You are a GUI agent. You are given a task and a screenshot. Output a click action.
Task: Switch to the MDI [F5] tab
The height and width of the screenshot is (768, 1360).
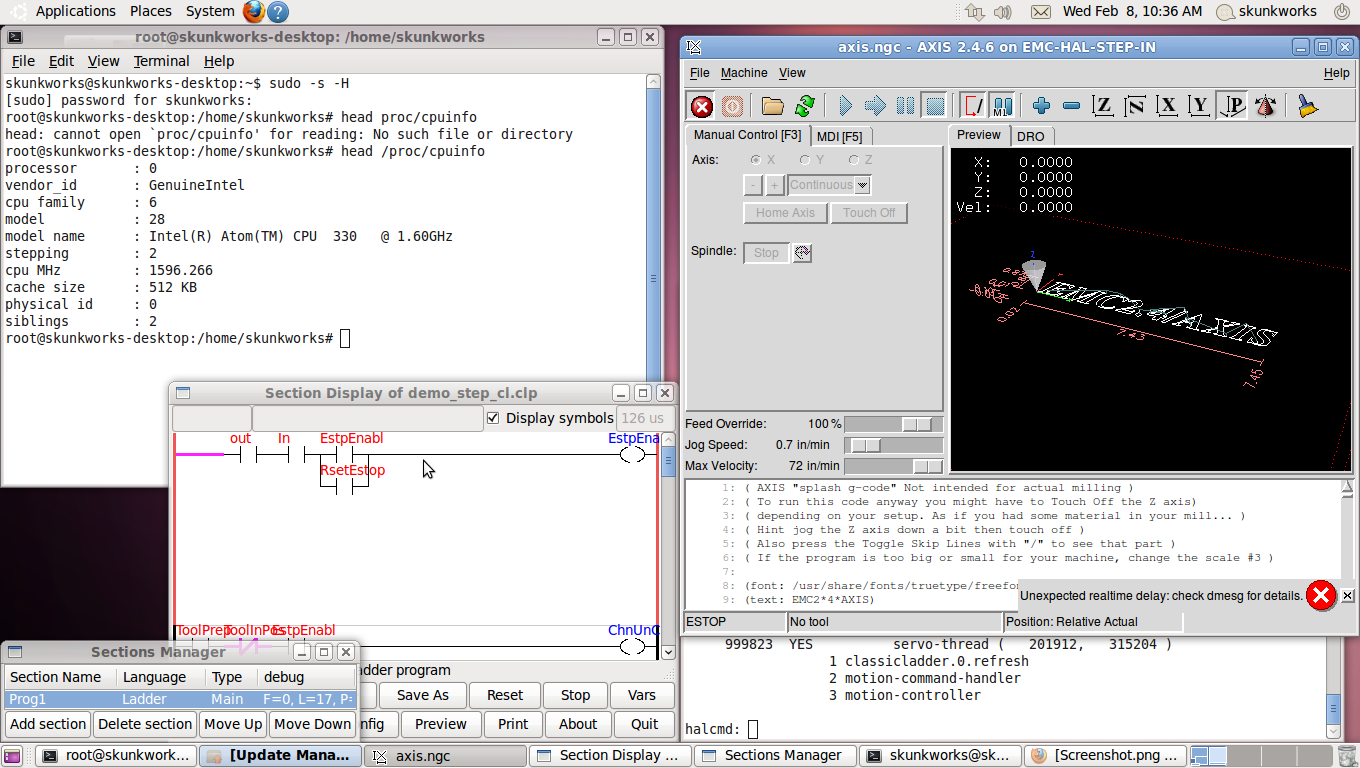tap(839, 136)
